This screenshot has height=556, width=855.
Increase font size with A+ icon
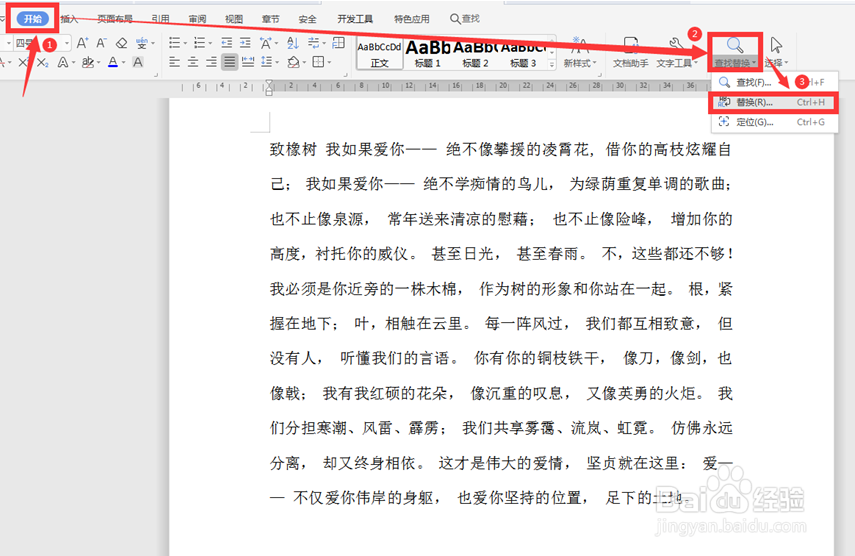pos(82,43)
